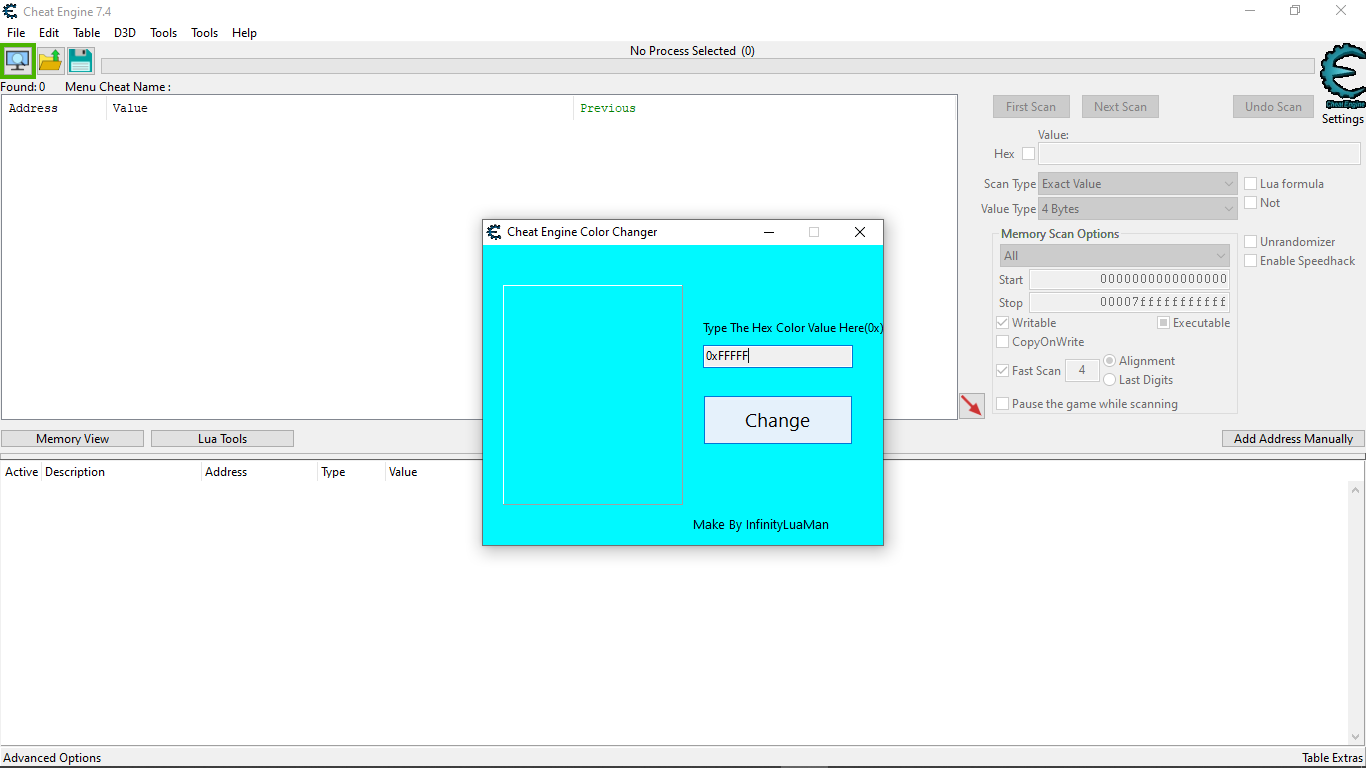Minimize the Color Changer dialog
The width and height of the screenshot is (1366, 768).
click(769, 232)
